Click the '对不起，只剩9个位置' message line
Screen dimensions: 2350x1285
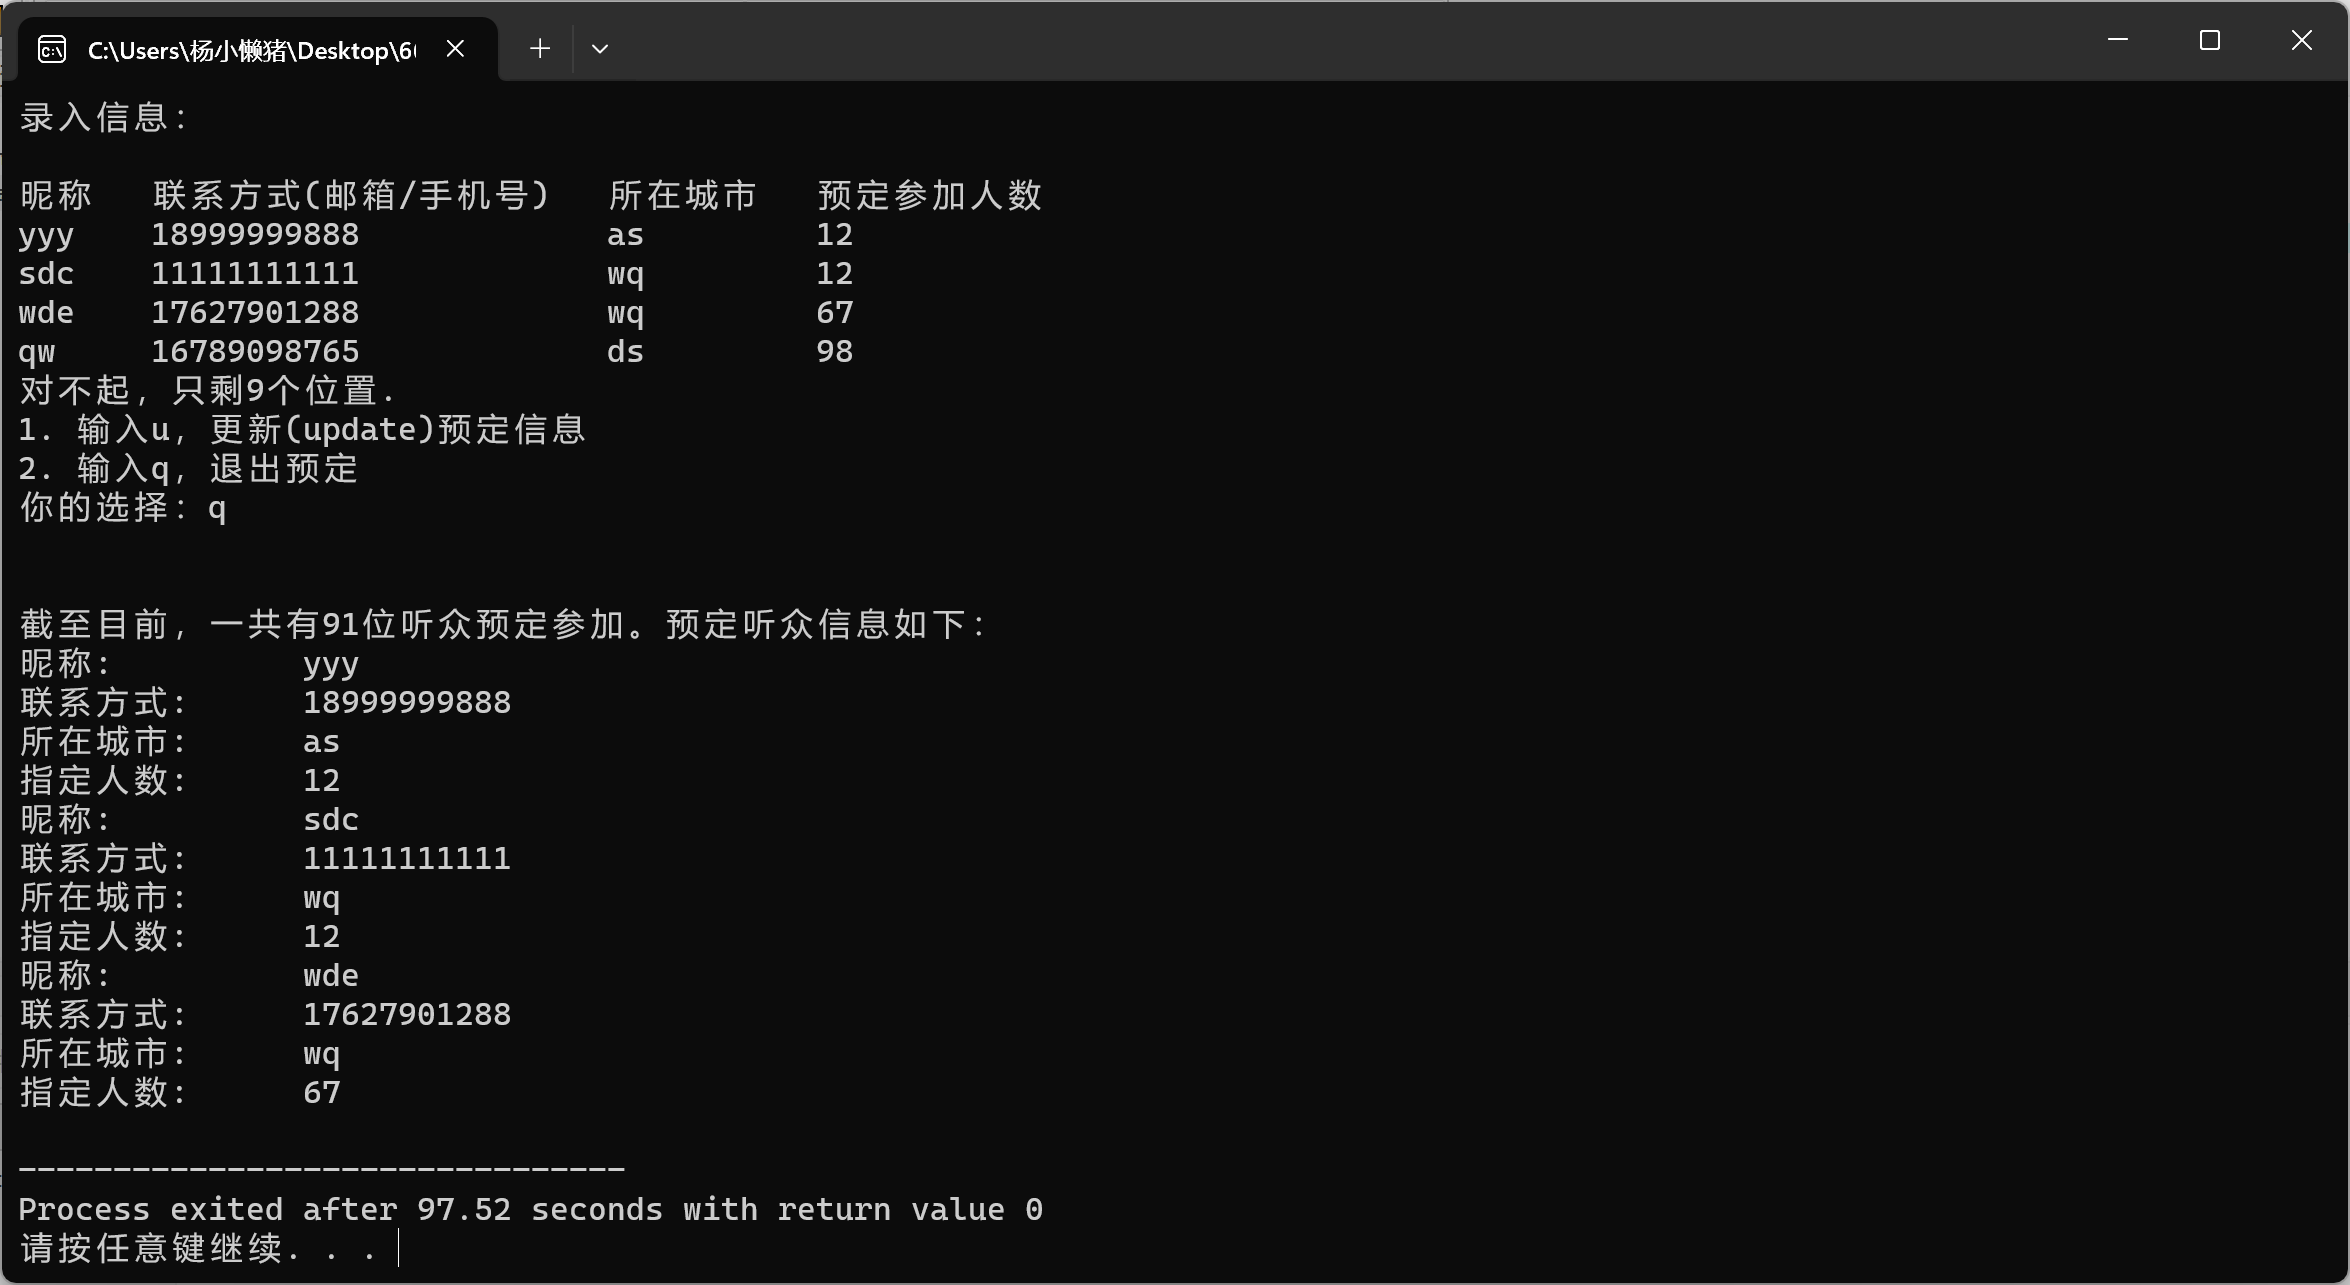click(x=208, y=391)
